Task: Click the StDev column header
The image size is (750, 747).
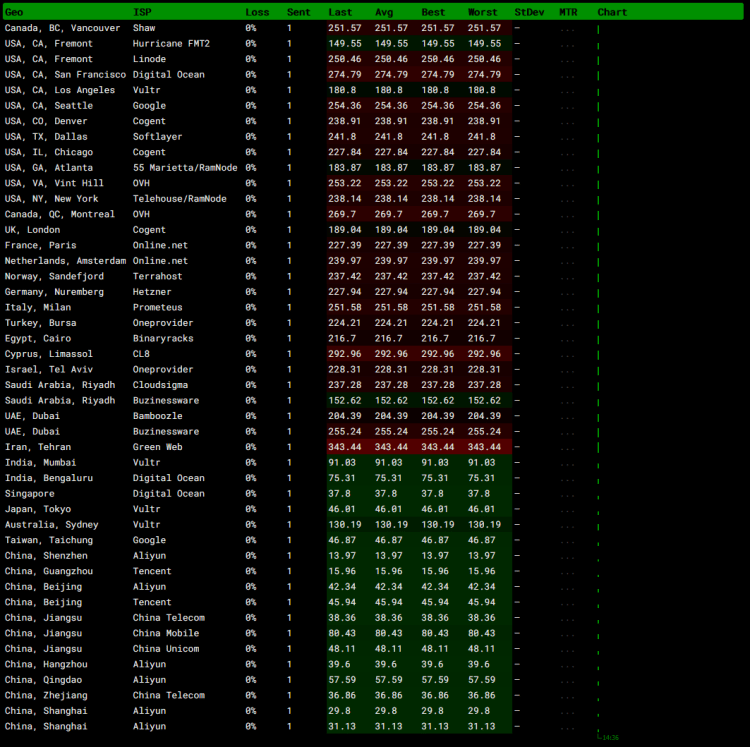Action: click(x=528, y=12)
